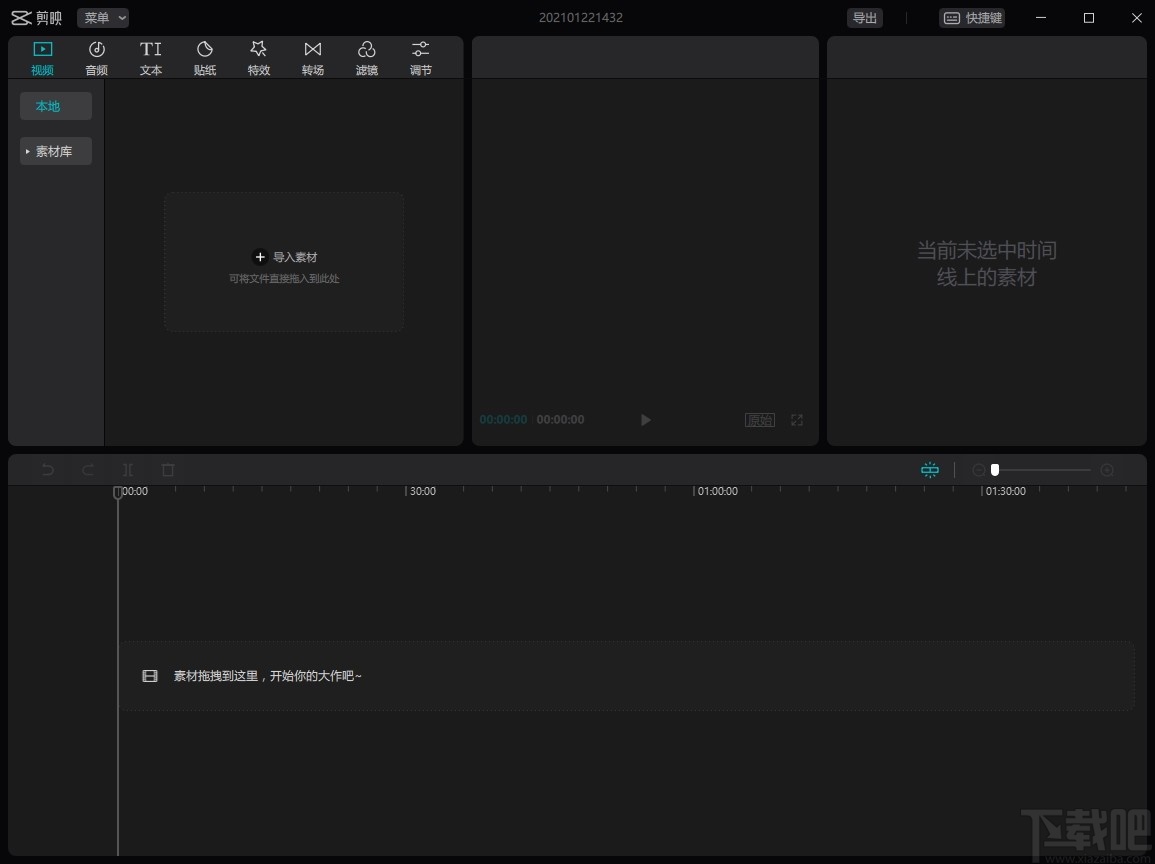Click the 导出 export button
Screen dimensions: 1155x864
pos(864,17)
